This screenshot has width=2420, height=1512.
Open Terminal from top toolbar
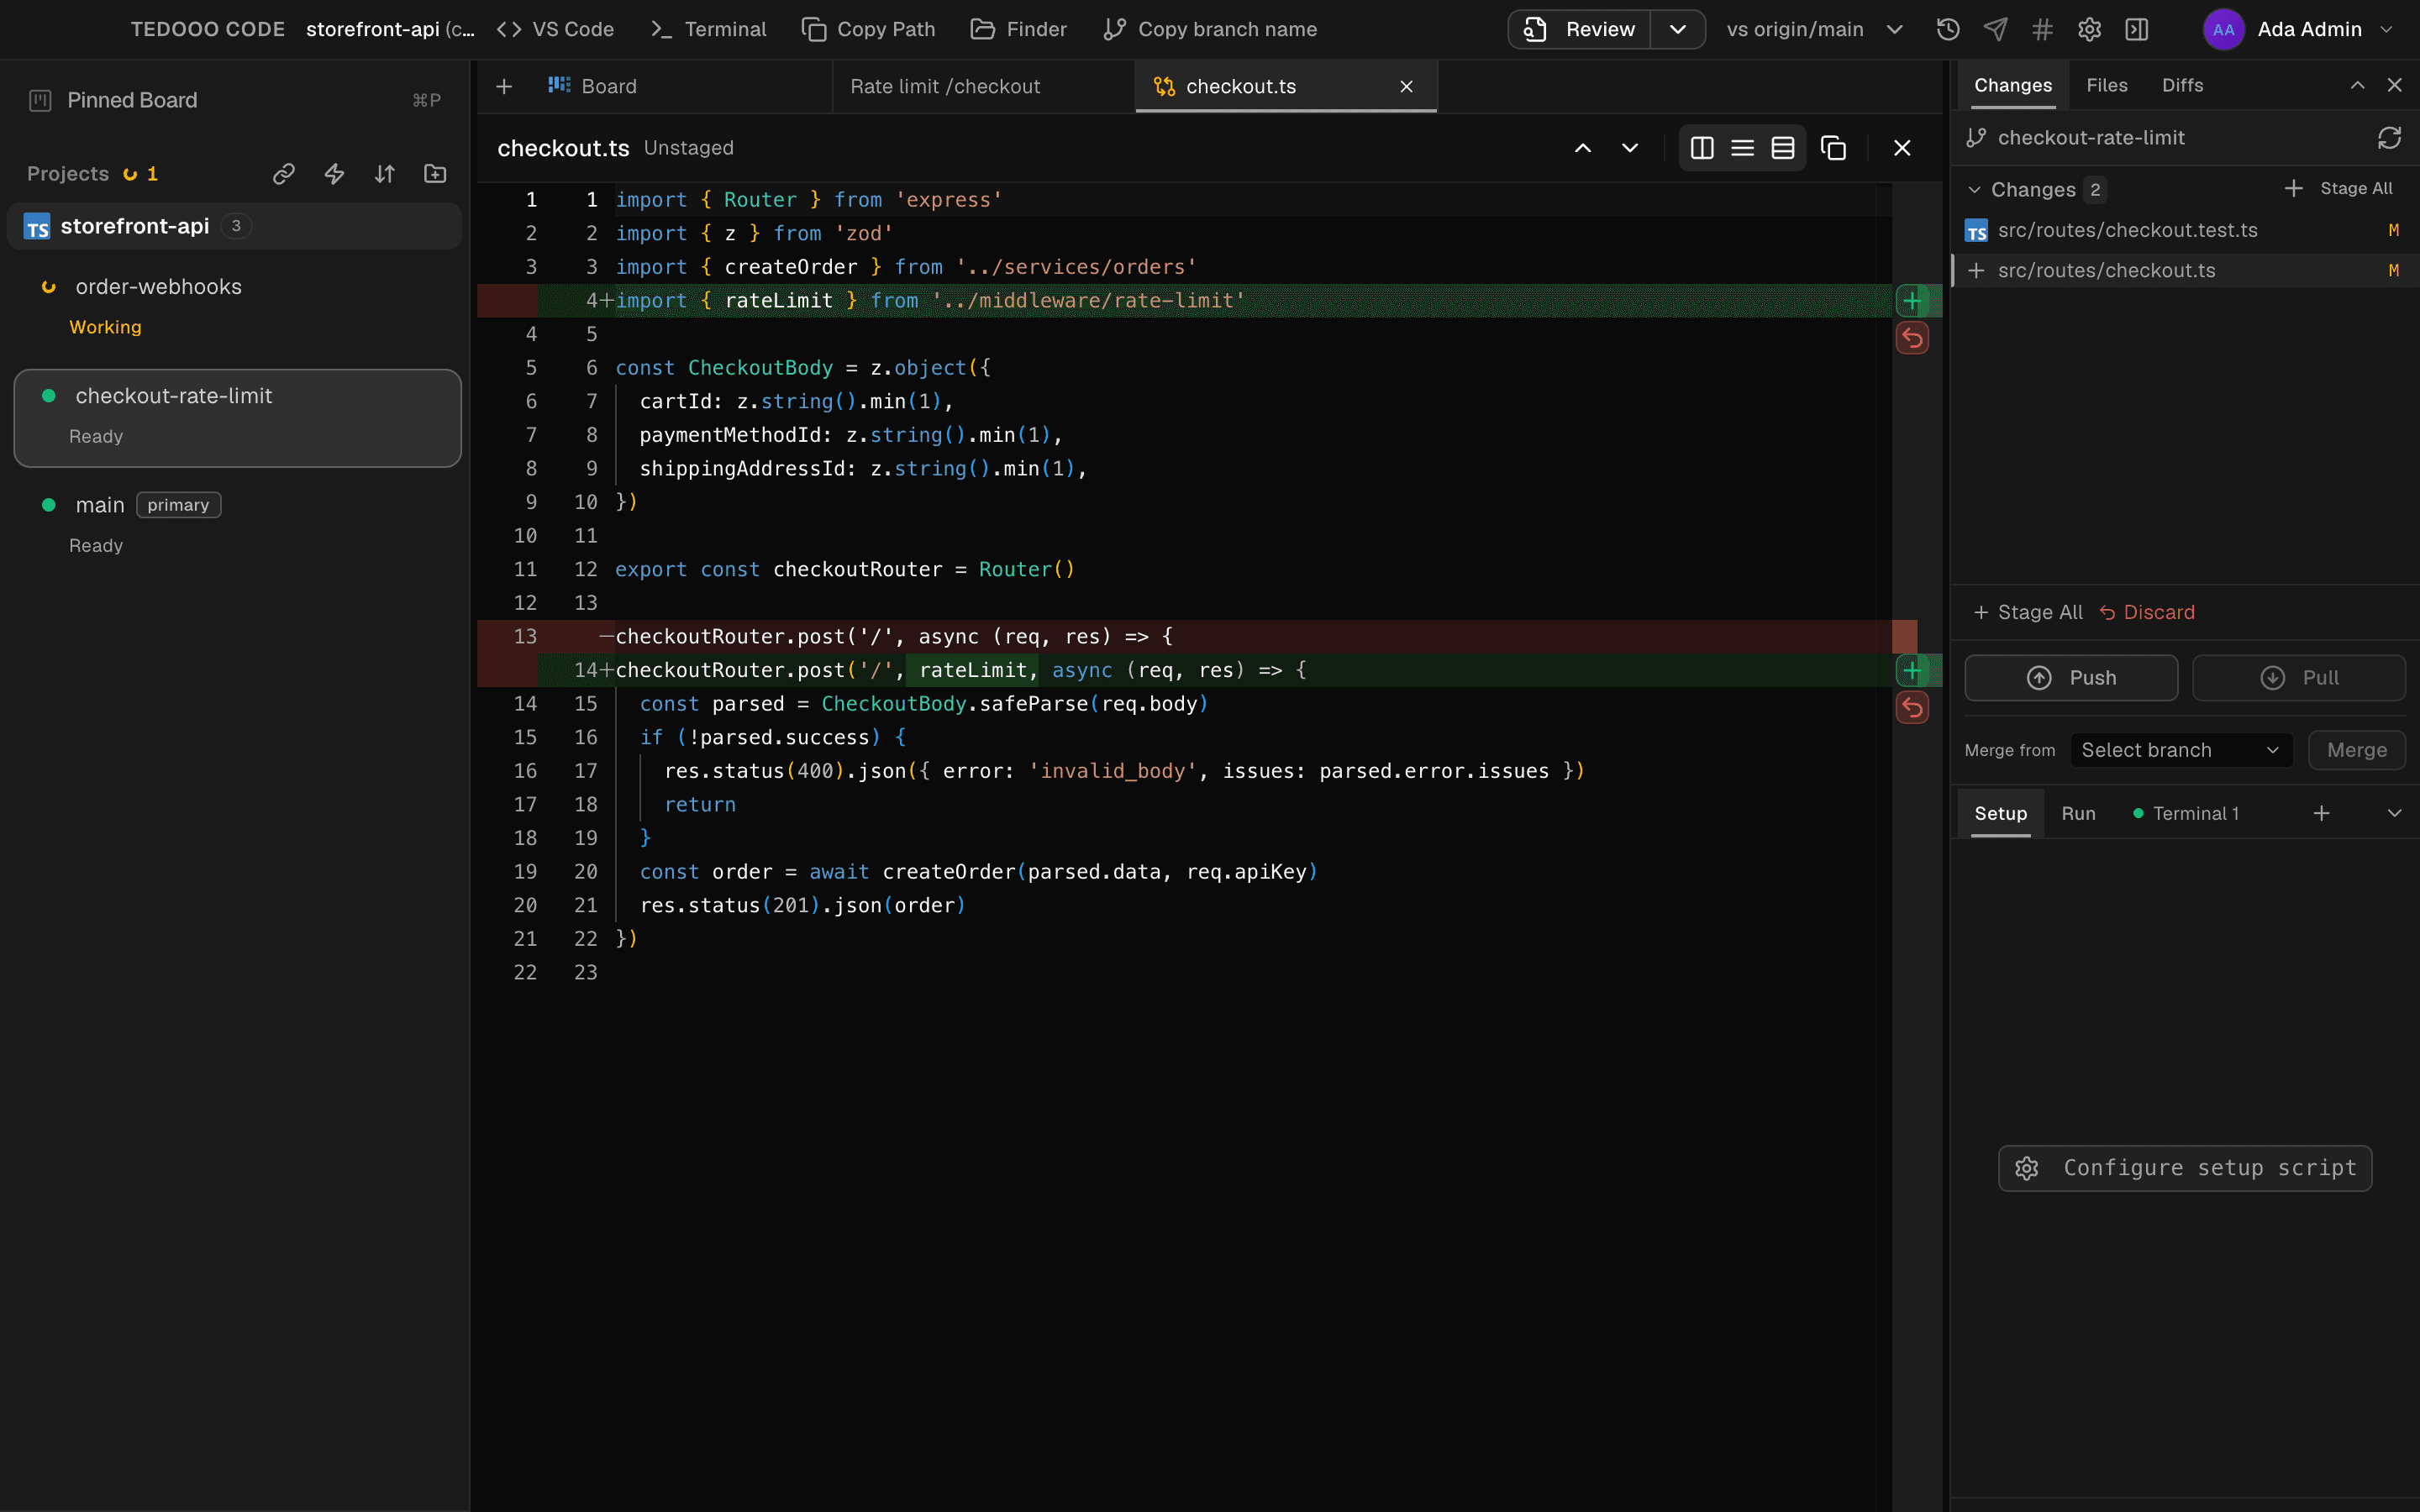pyautogui.click(x=708, y=30)
